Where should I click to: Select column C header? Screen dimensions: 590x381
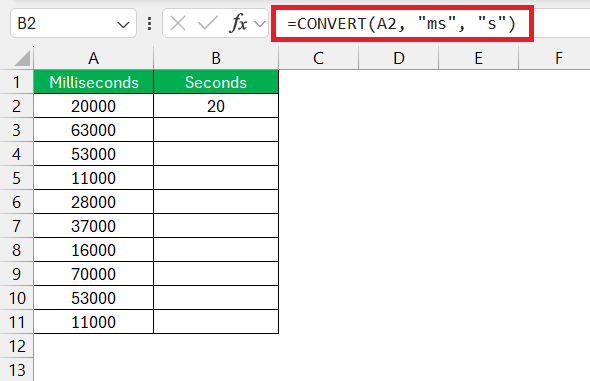tap(318, 58)
